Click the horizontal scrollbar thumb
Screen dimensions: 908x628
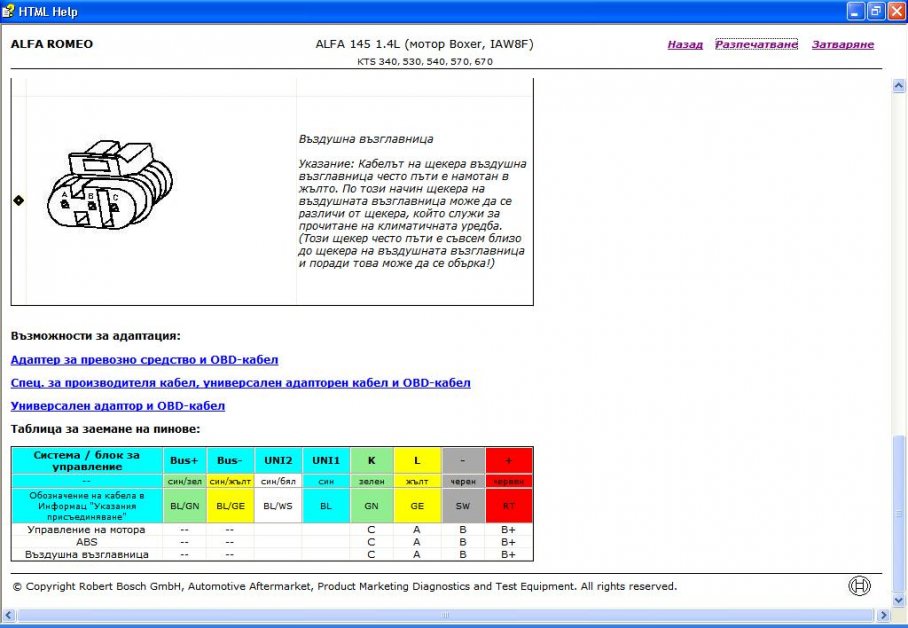point(445,615)
